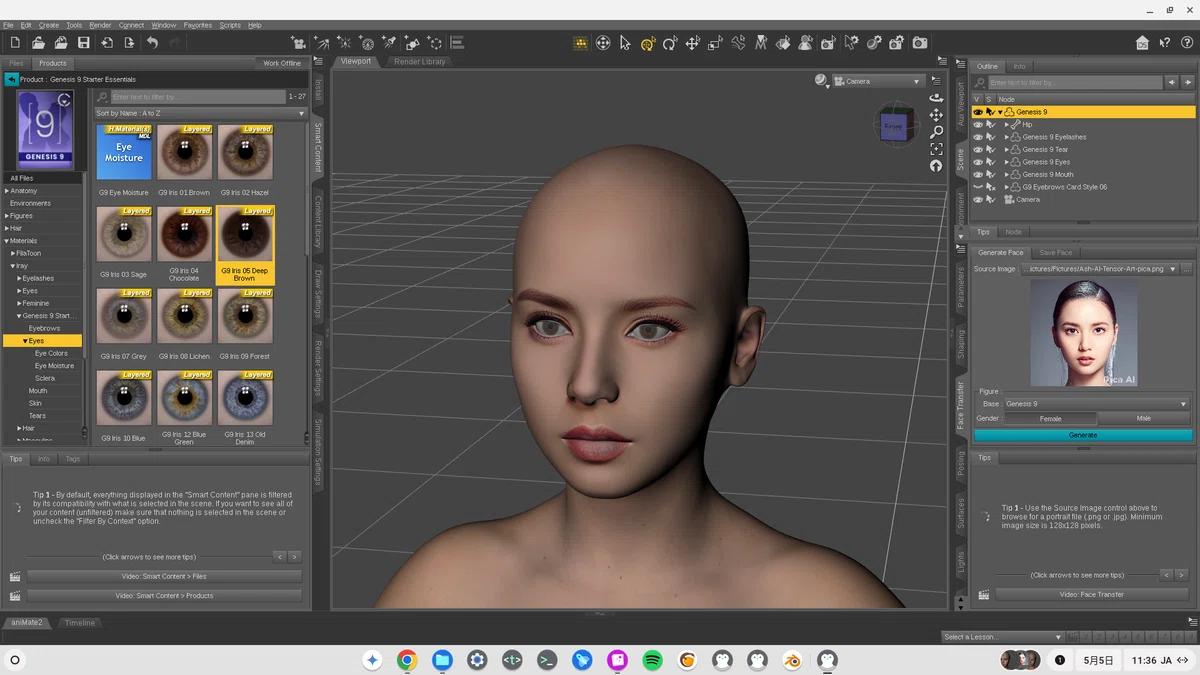Click the New Scene file icon
Viewport: 1200px width, 675px height.
tap(15, 43)
